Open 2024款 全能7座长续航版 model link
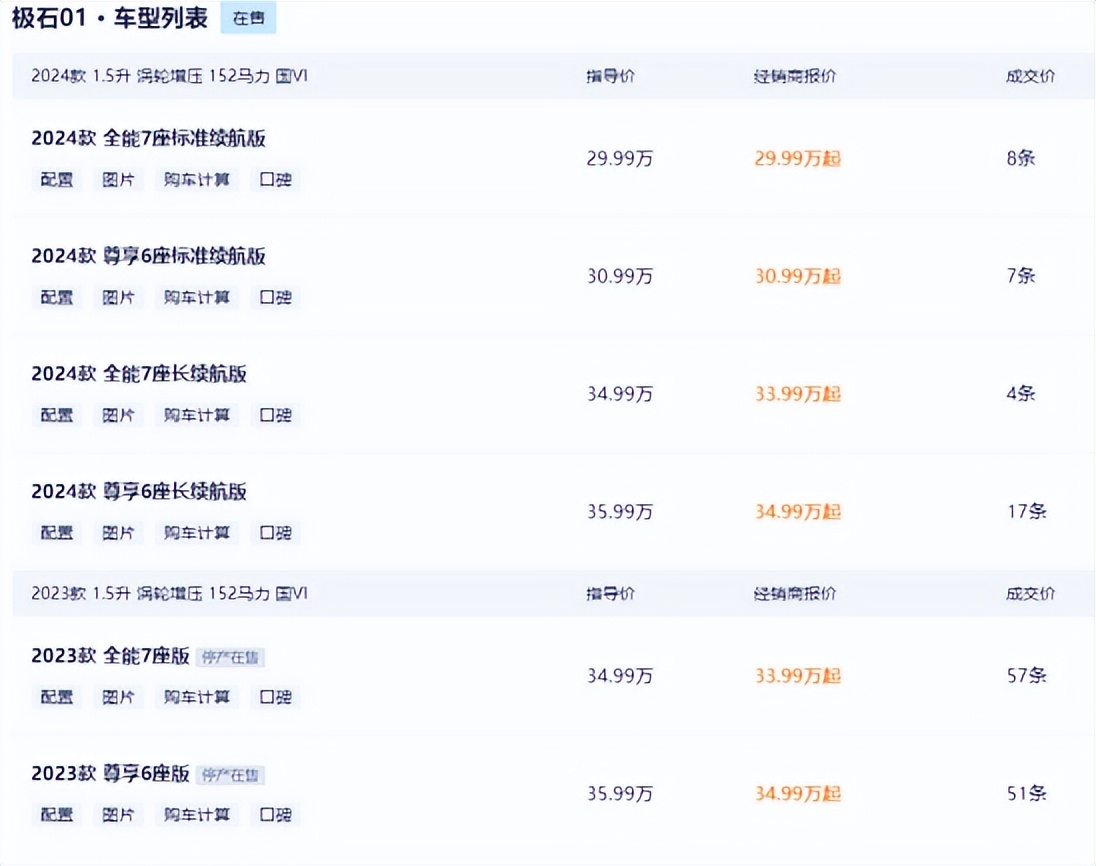 138,373
